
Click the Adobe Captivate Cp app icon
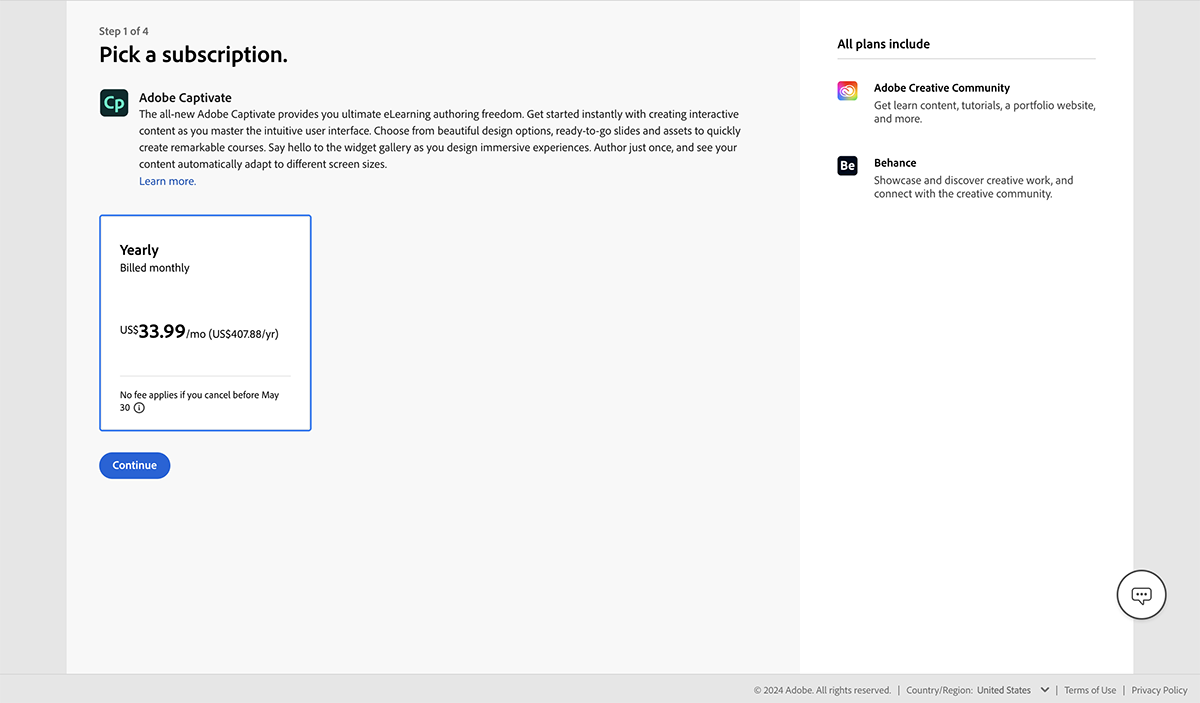tap(113, 102)
